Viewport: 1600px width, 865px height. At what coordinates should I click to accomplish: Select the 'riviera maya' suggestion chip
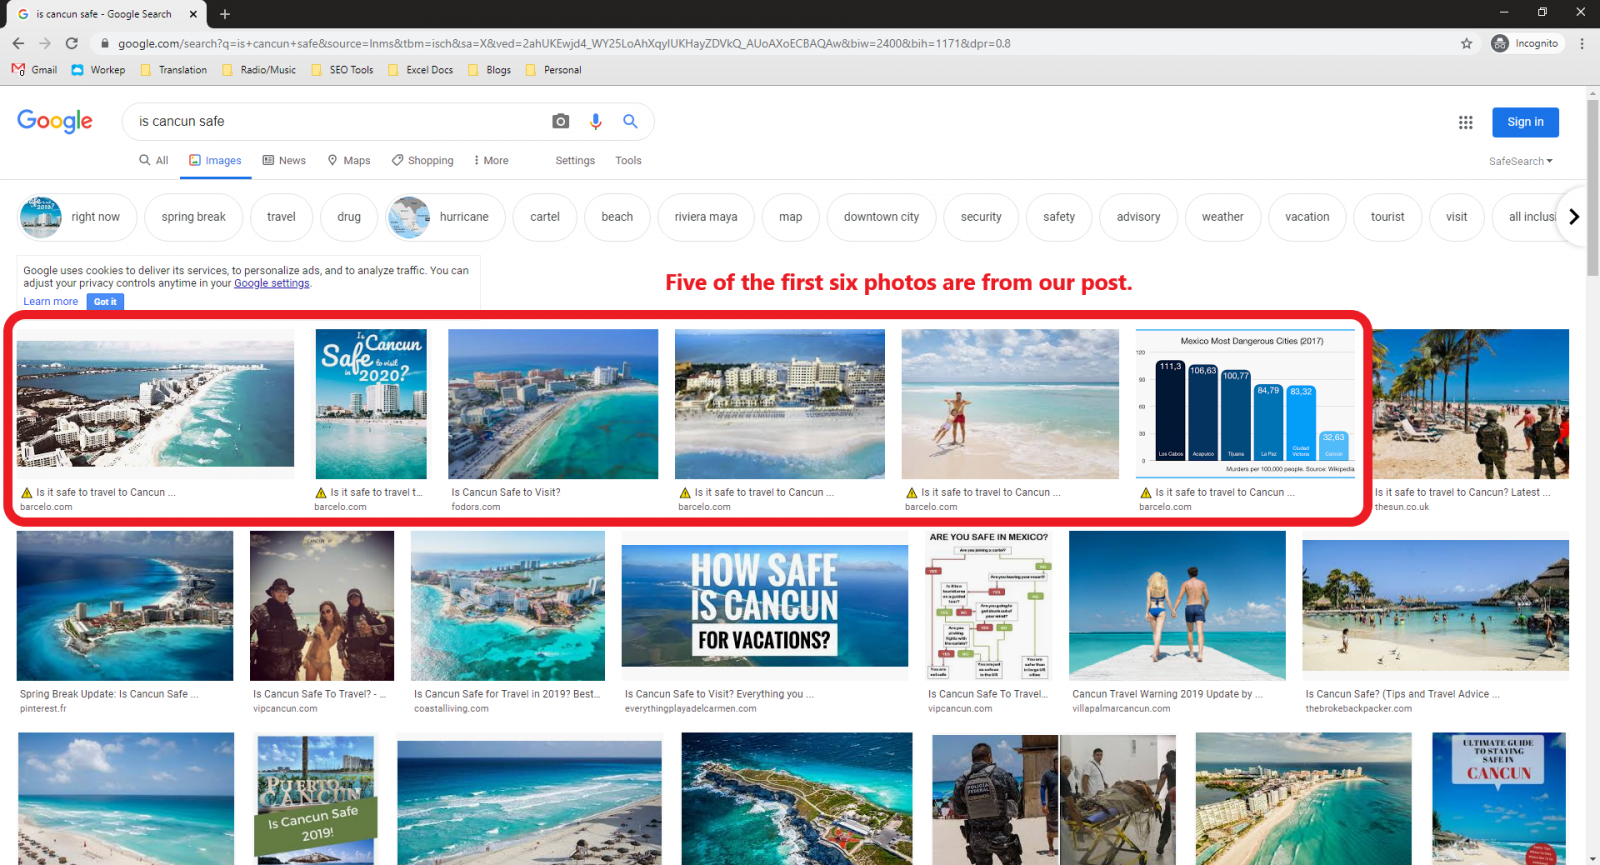[x=706, y=217]
